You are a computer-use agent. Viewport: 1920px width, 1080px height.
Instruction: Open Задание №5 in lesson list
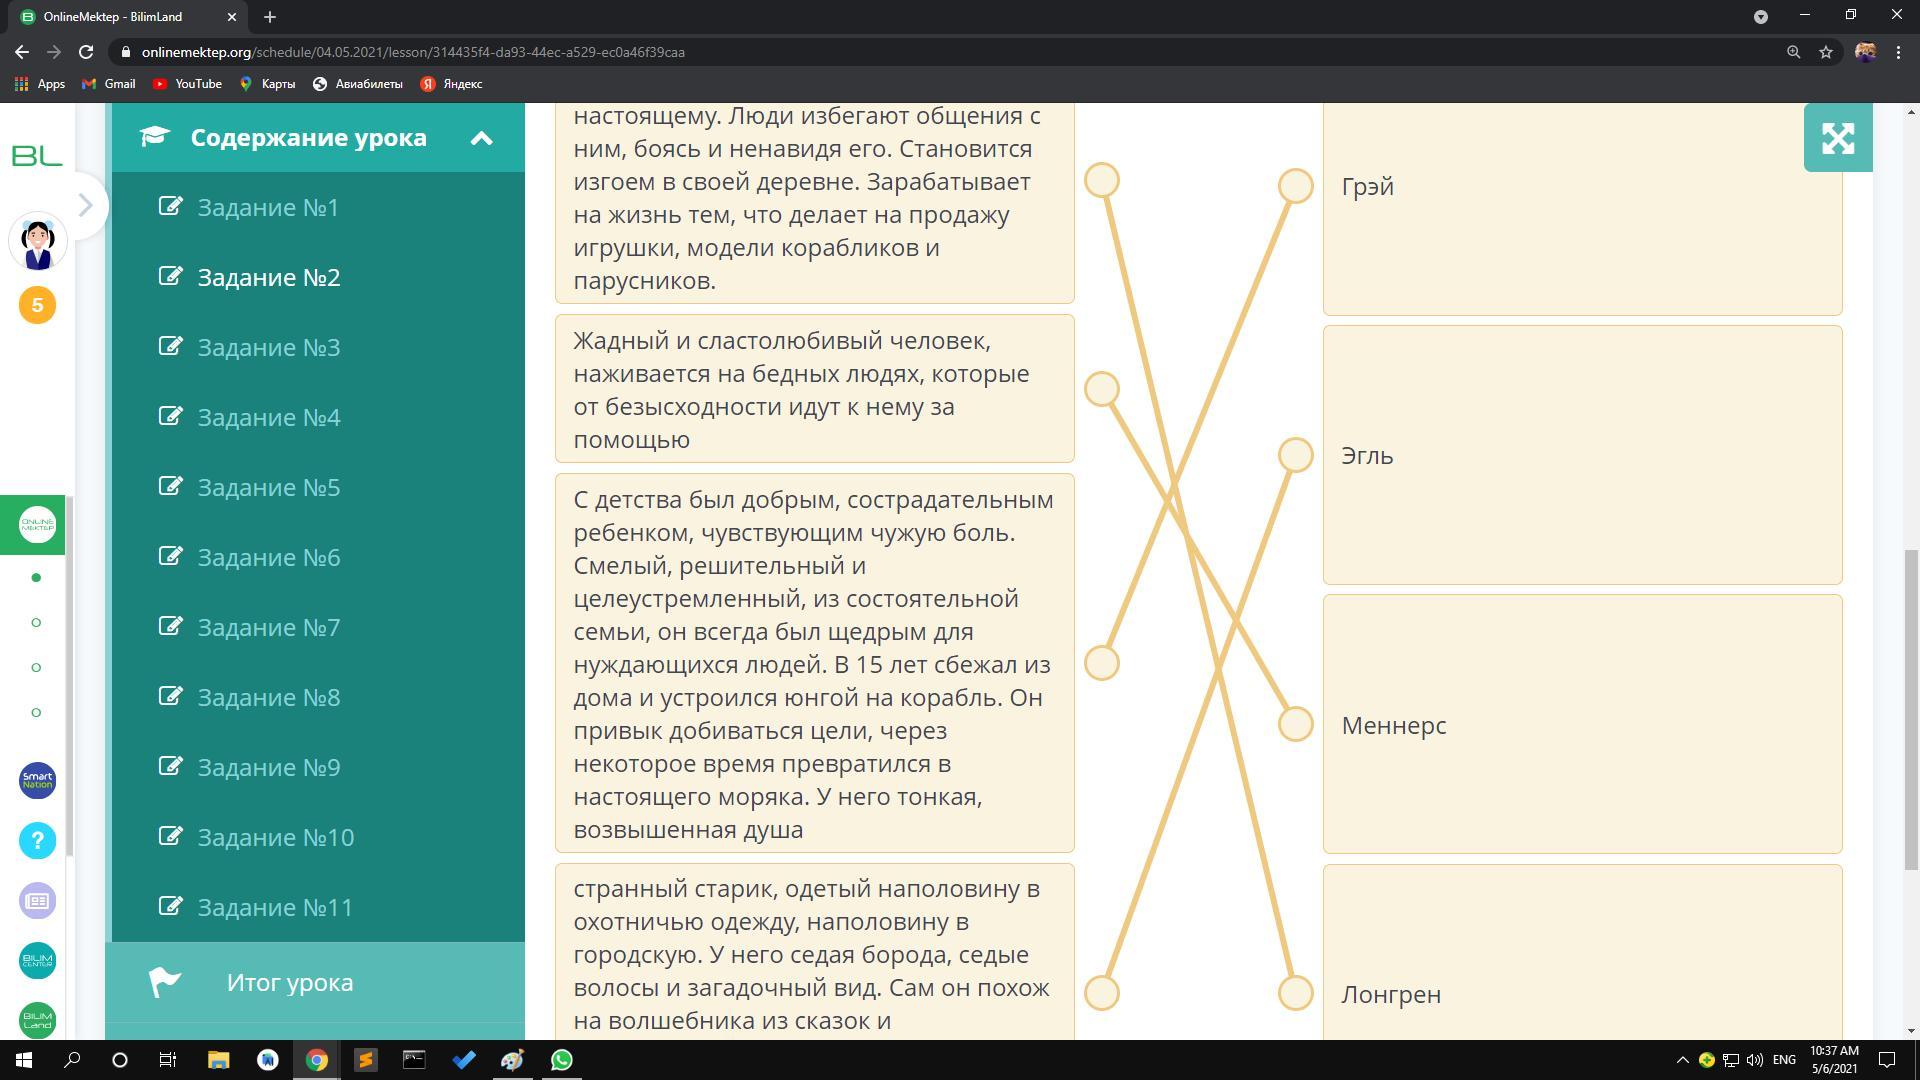pos(268,487)
